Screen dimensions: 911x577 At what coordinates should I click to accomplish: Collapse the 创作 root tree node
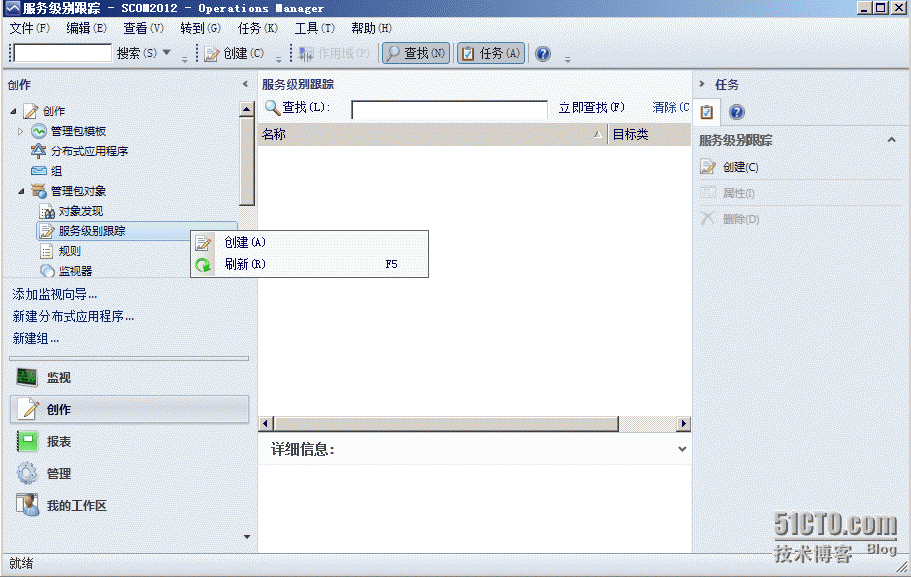[x=13, y=110]
